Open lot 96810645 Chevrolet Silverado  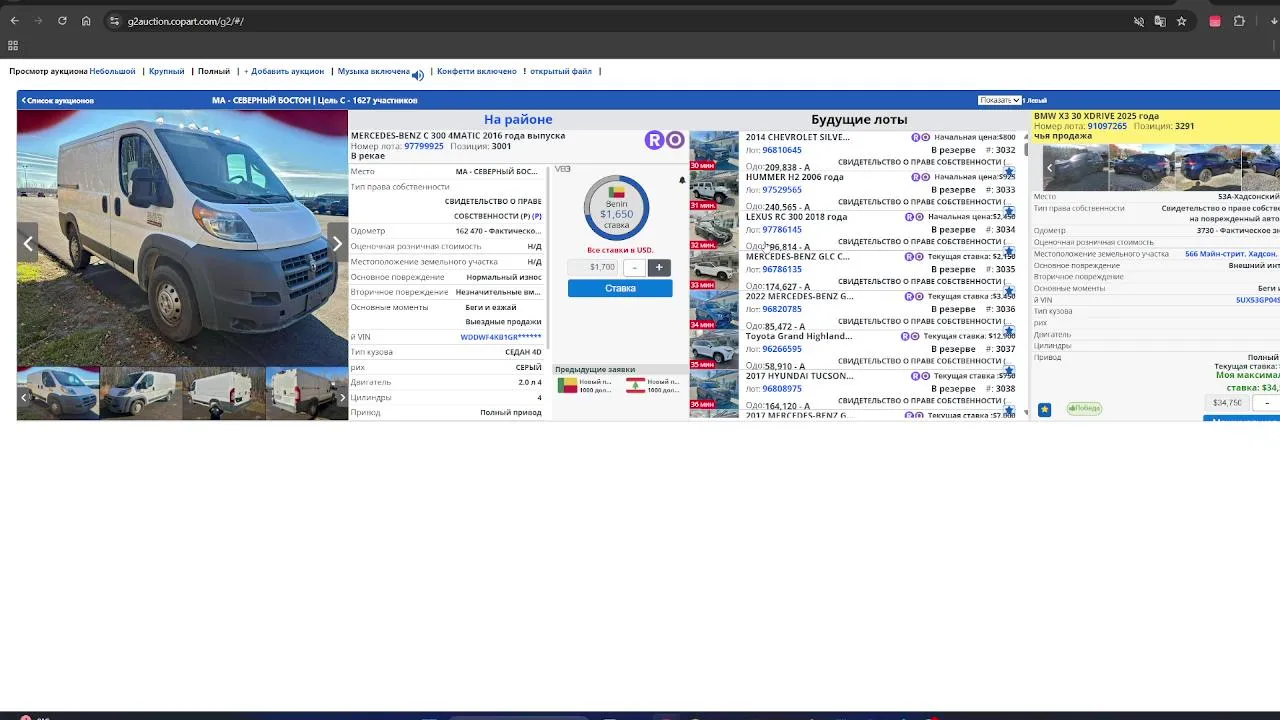782,150
